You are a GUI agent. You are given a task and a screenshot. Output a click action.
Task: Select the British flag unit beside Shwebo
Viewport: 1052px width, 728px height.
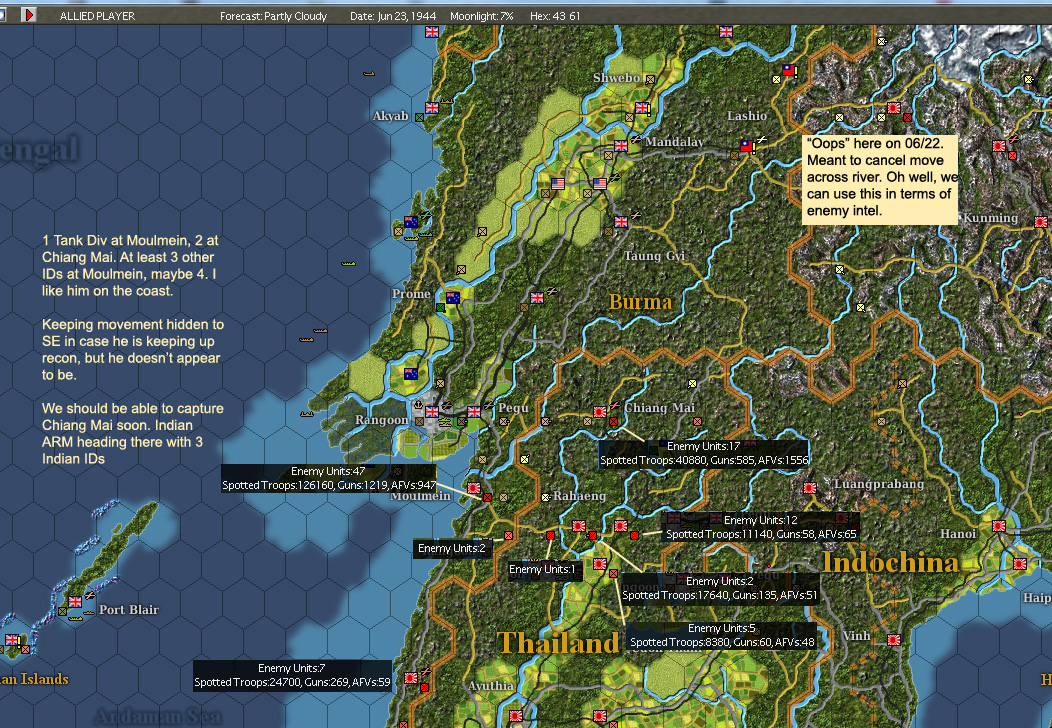(x=642, y=107)
